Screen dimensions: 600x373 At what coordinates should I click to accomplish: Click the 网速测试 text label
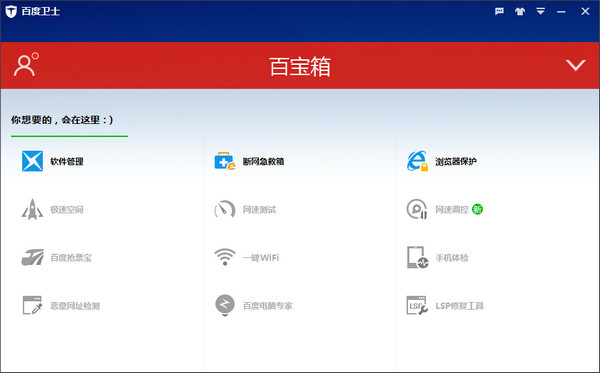point(259,210)
